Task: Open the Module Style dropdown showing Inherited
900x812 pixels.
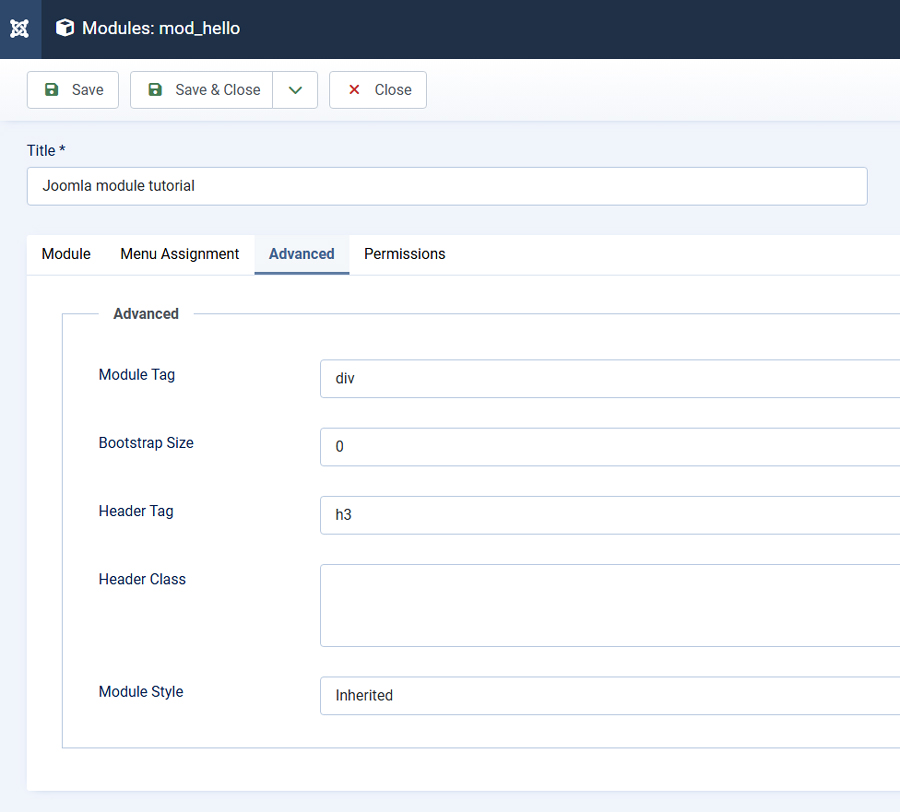Action: tap(610, 695)
